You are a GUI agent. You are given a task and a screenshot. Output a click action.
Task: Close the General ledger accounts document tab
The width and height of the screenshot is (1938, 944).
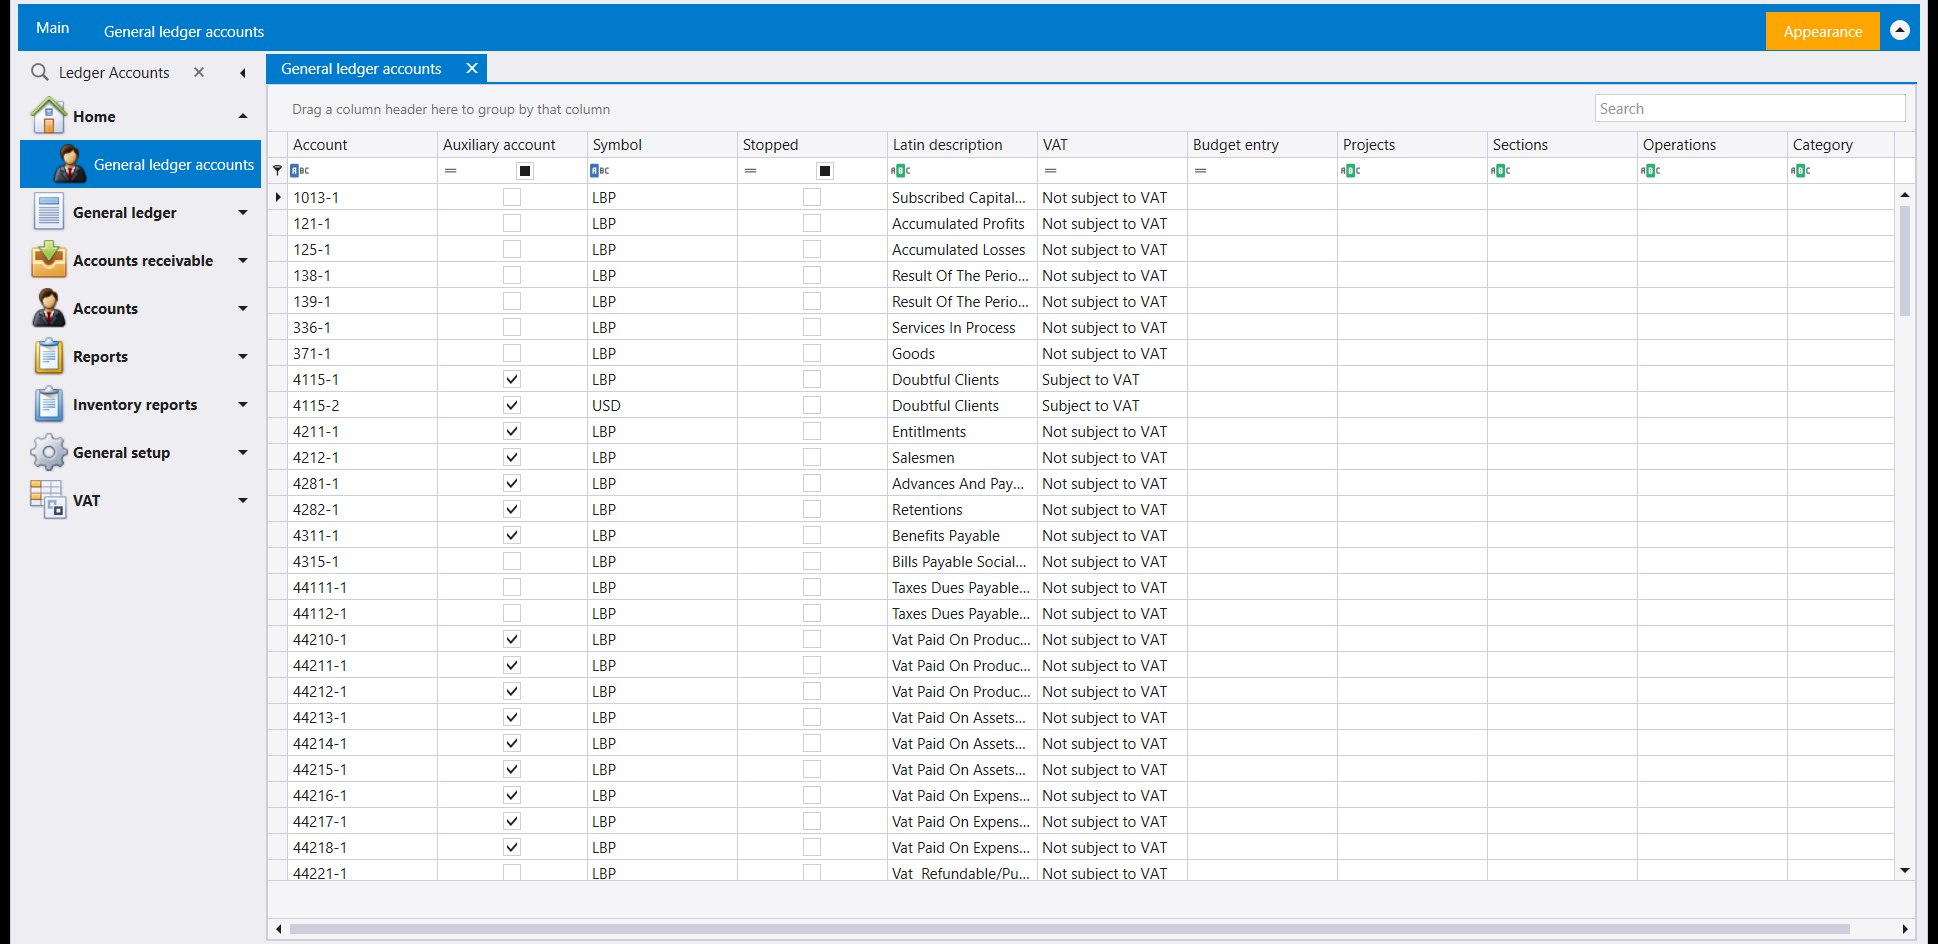[472, 68]
